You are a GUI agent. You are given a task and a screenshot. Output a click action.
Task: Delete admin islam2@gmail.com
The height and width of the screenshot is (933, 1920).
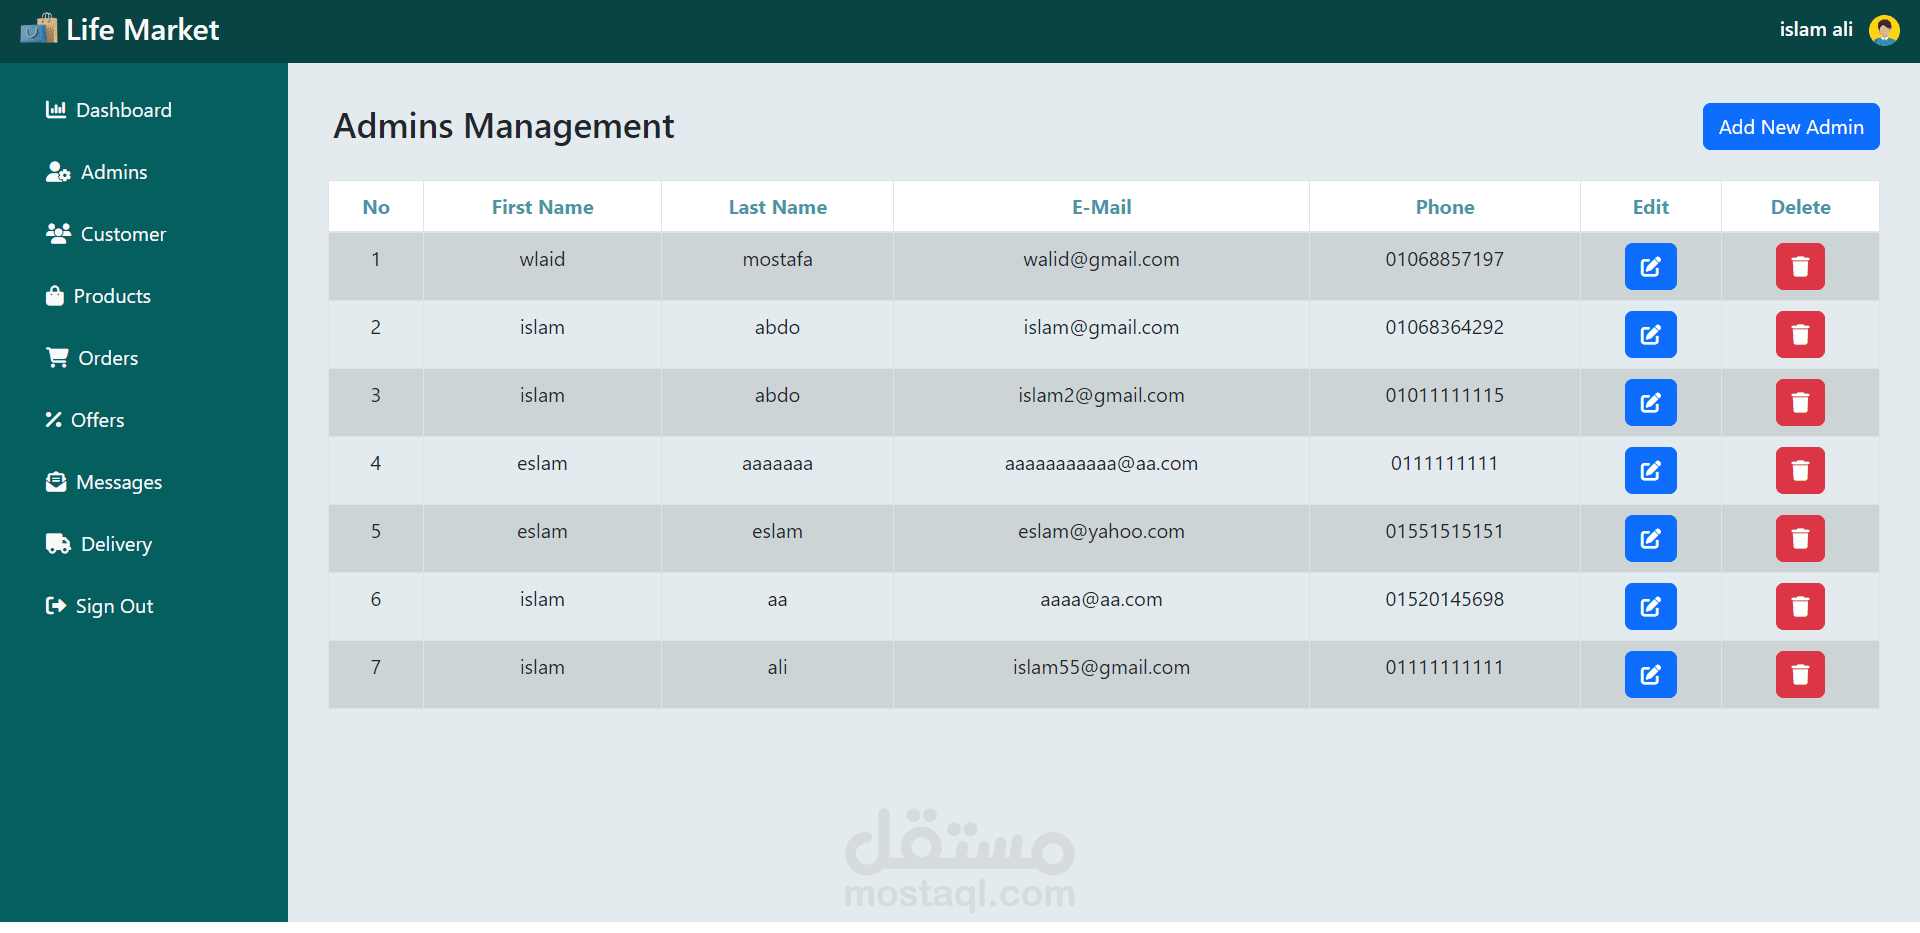1800,403
